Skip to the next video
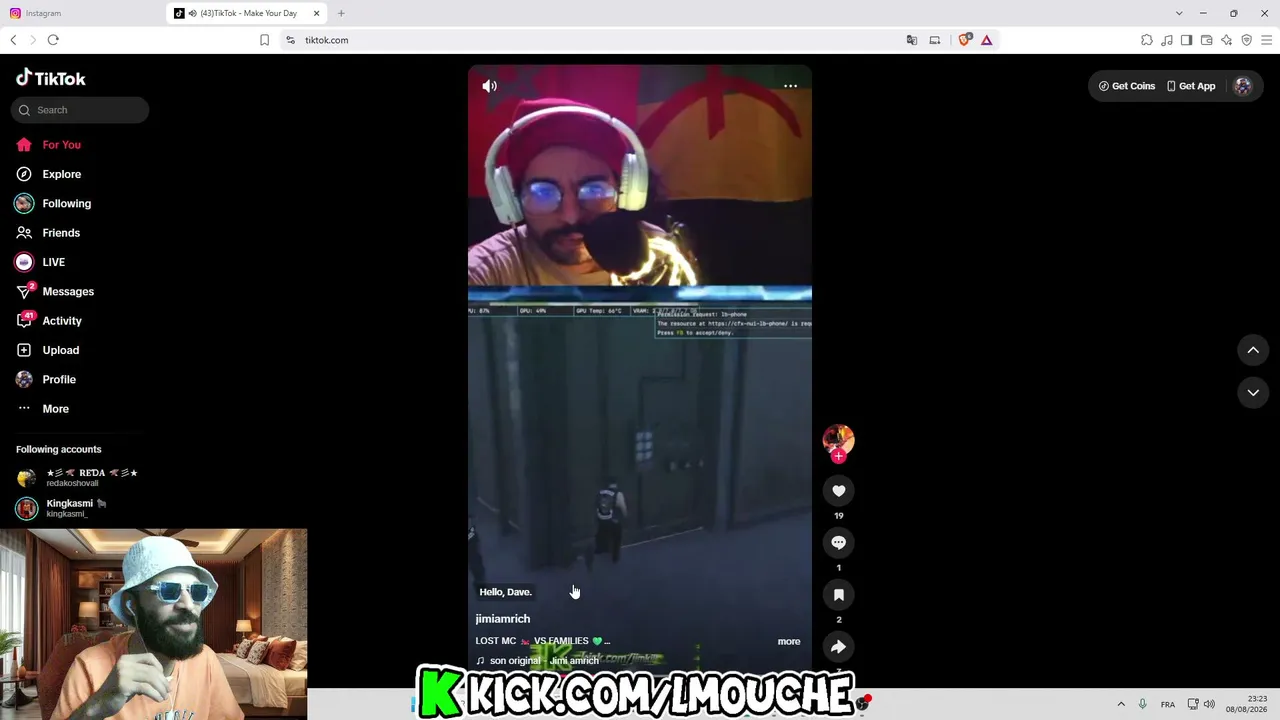1280x720 pixels. (x=1253, y=393)
